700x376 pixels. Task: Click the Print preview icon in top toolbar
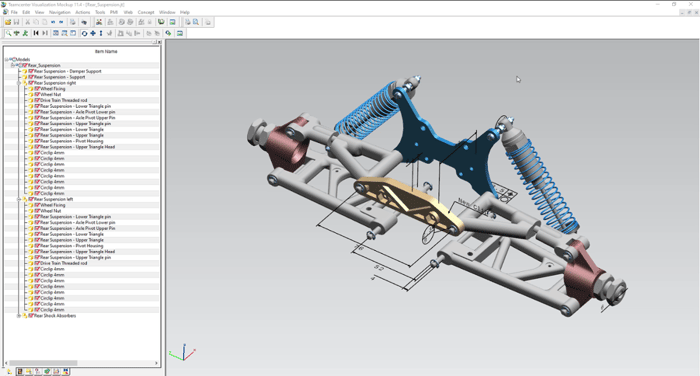coord(196,22)
